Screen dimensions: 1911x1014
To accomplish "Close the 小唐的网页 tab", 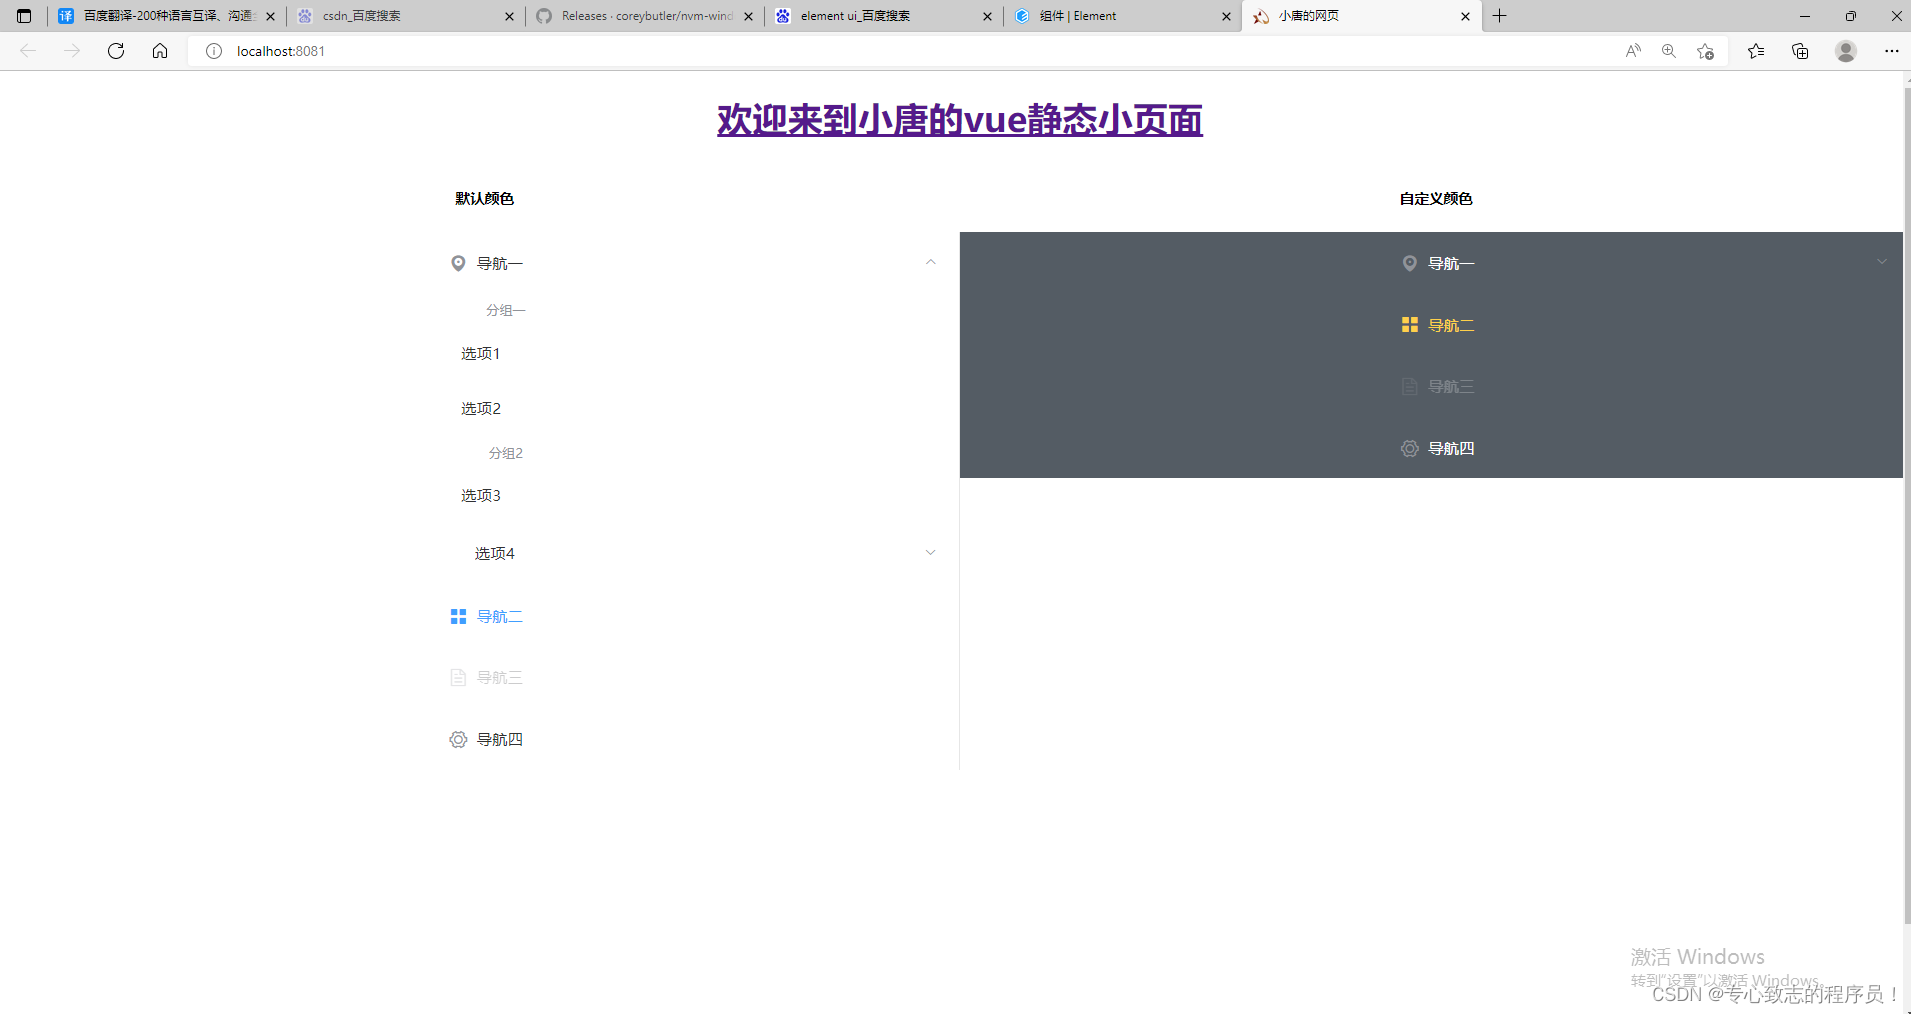I will tap(1466, 16).
